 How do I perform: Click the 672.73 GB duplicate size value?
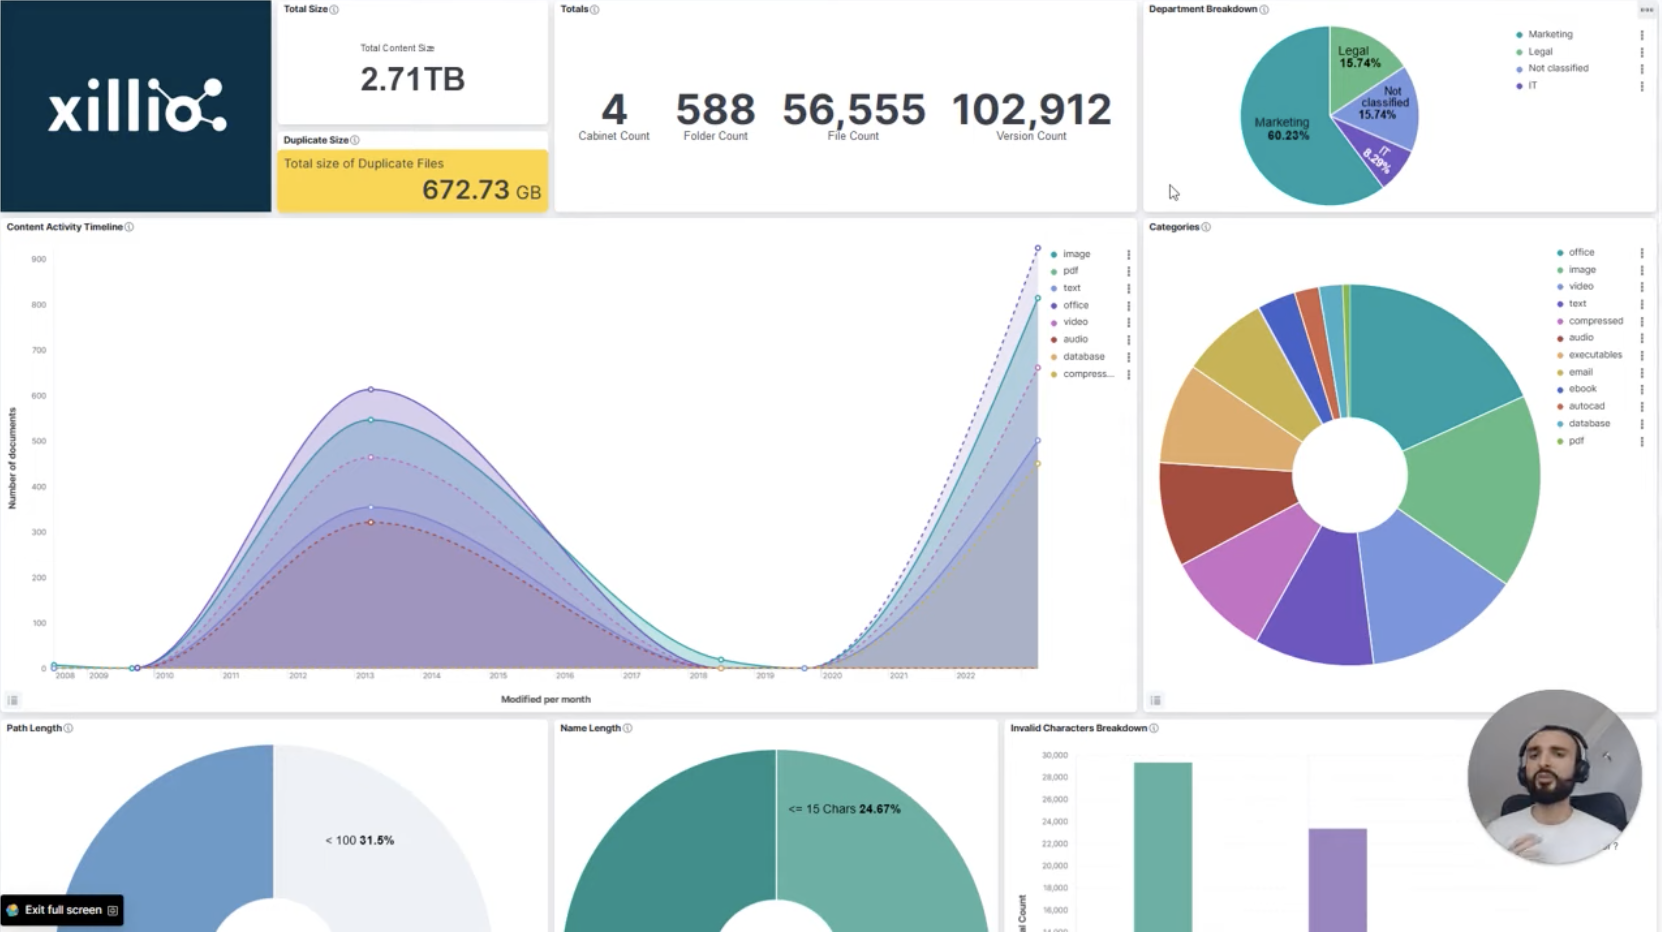click(x=481, y=191)
